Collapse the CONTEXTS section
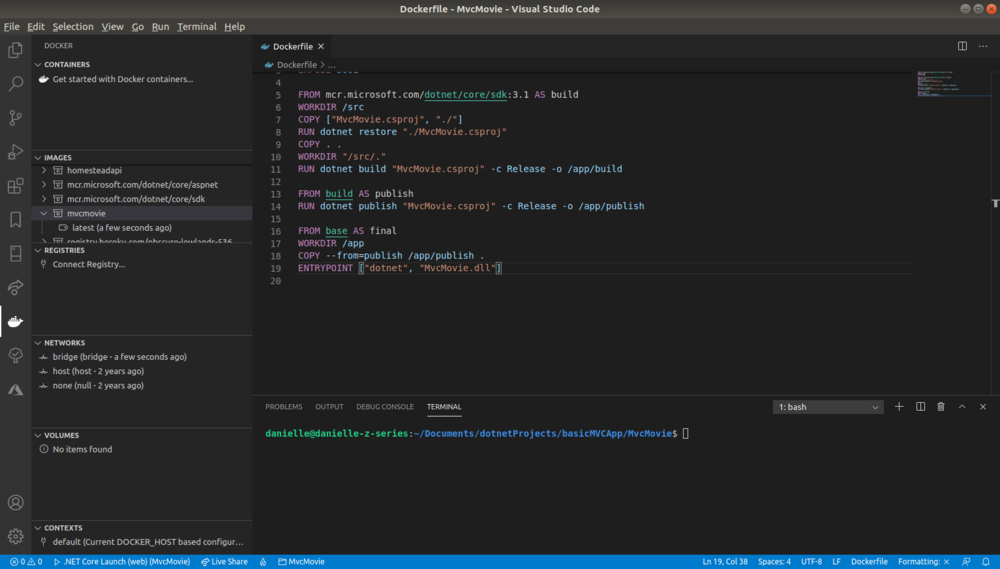The height and width of the screenshot is (569, 1000). (x=38, y=528)
